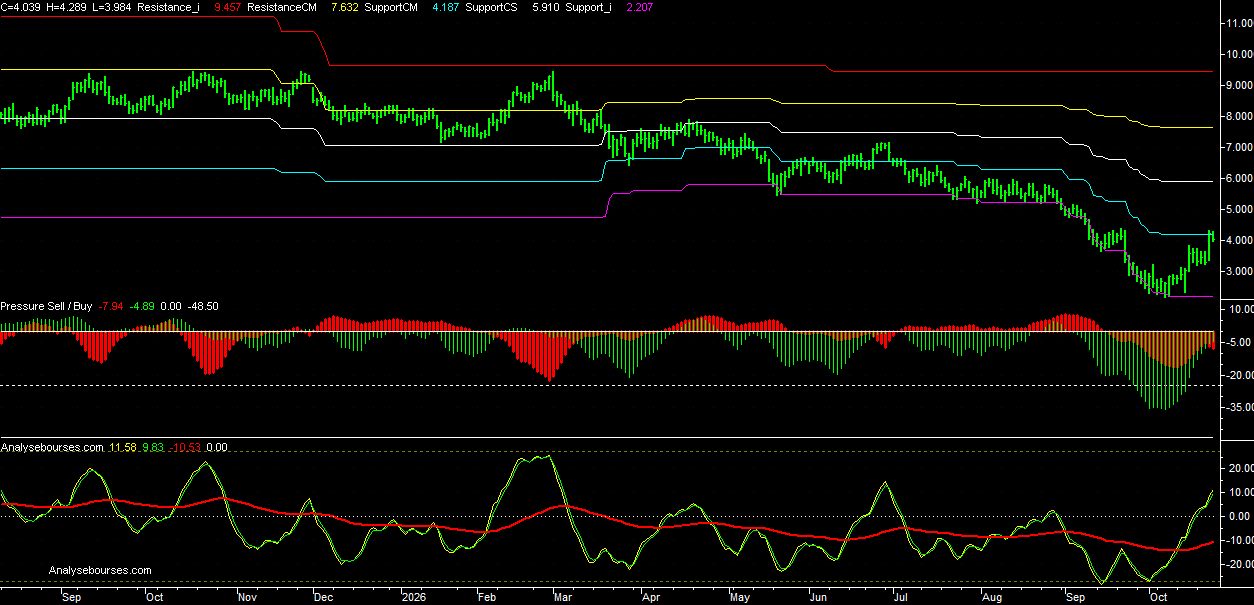Click the 9.00 price axis label

pos(1239,85)
